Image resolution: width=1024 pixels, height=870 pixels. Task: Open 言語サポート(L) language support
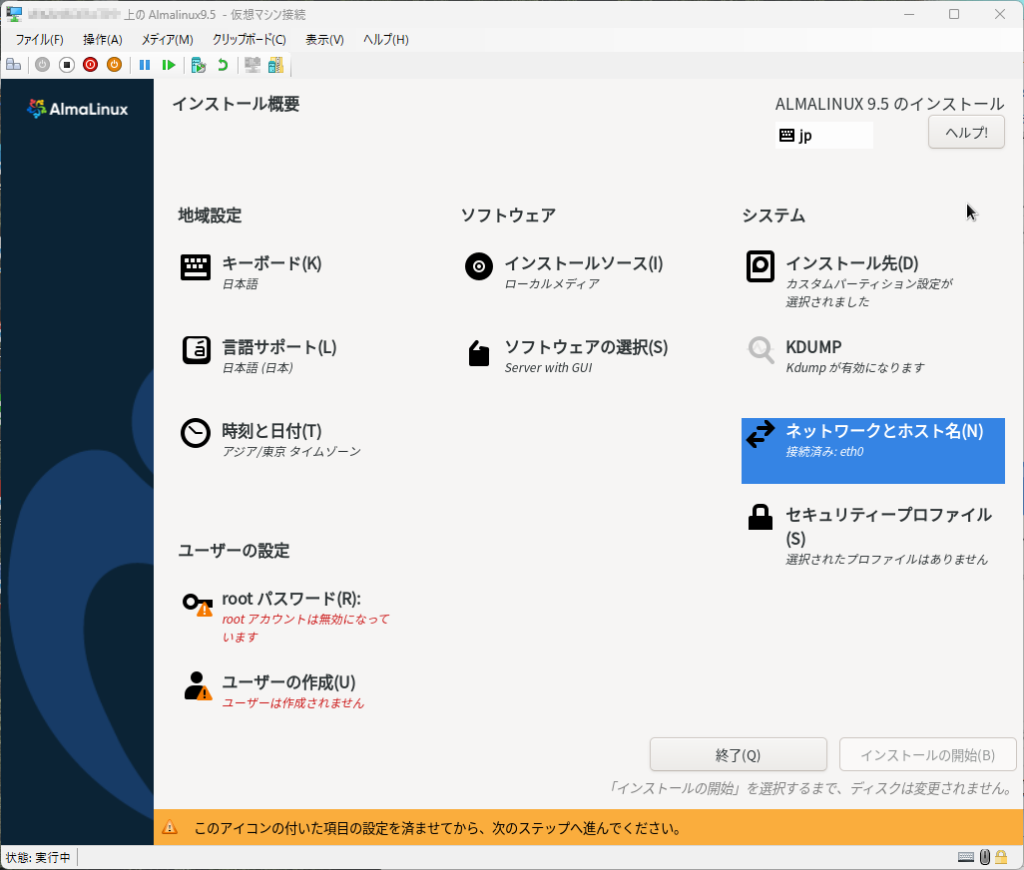point(278,347)
